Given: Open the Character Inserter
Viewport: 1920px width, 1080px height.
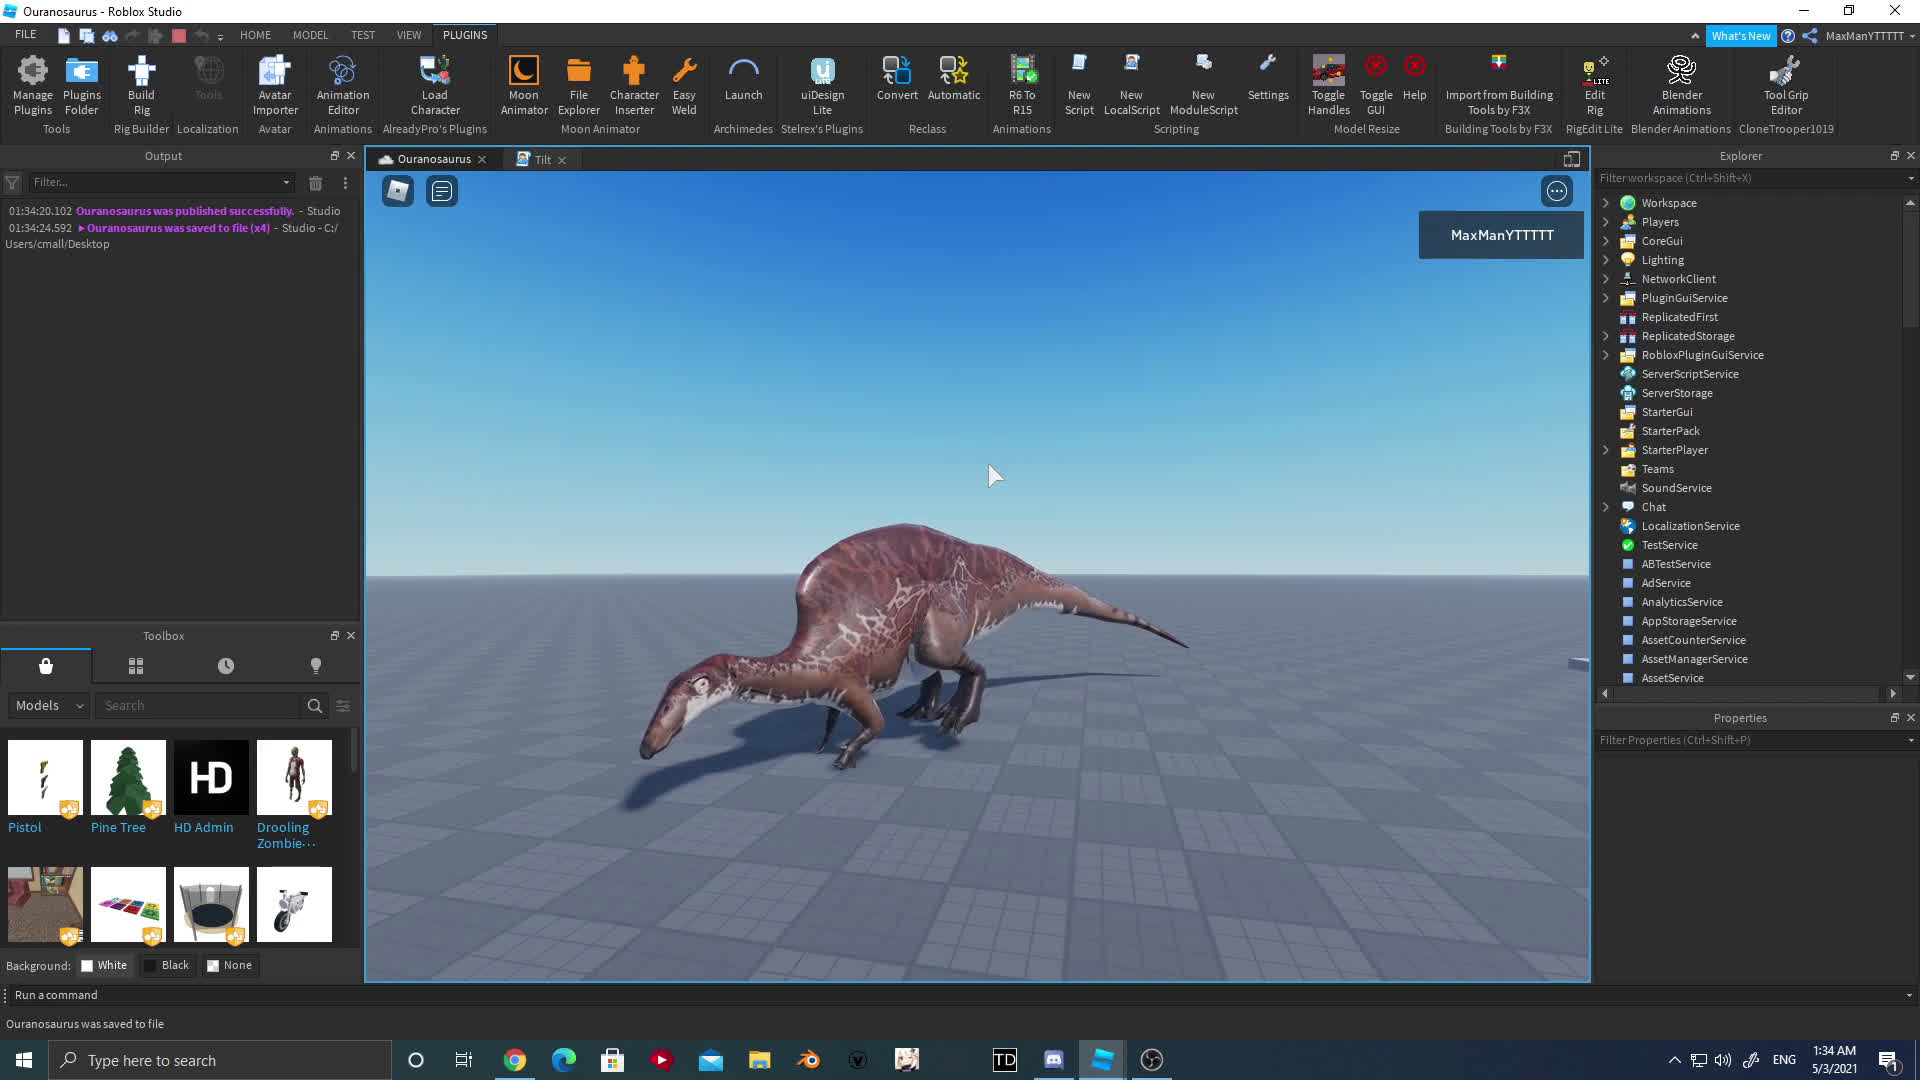Looking at the screenshot, I should coord(634,85).
